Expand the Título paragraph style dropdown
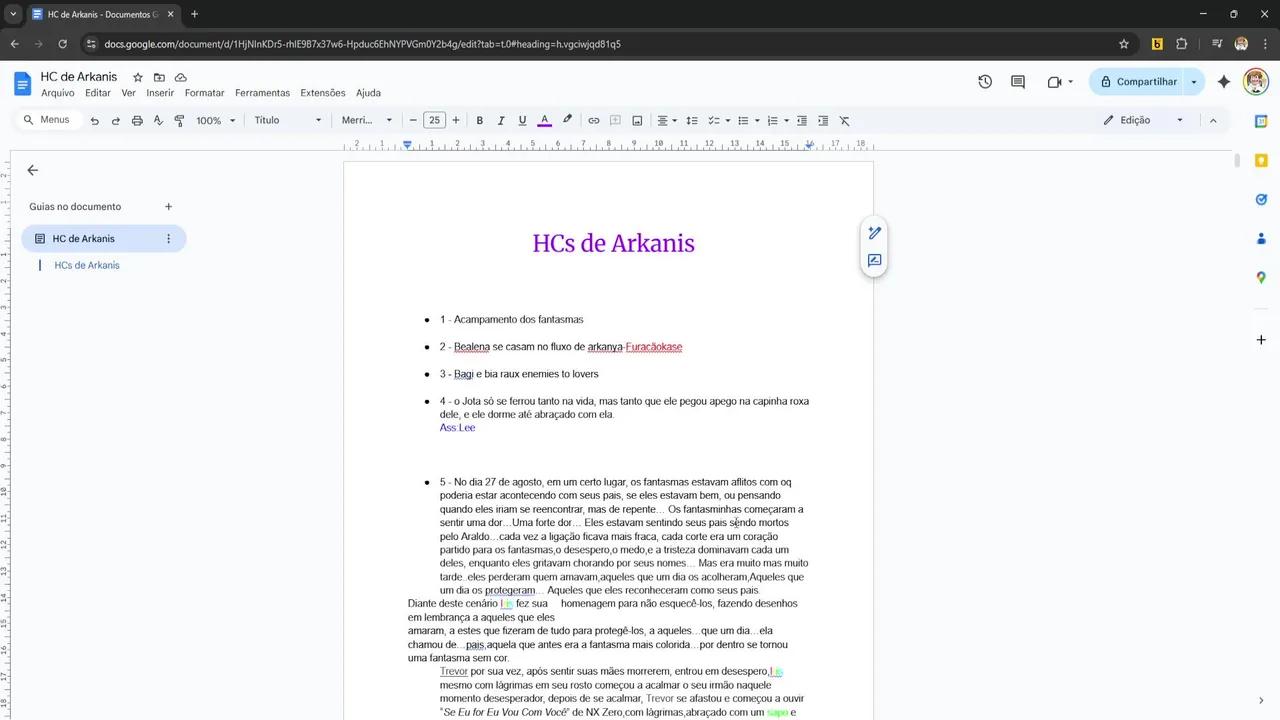 [288, 121]
